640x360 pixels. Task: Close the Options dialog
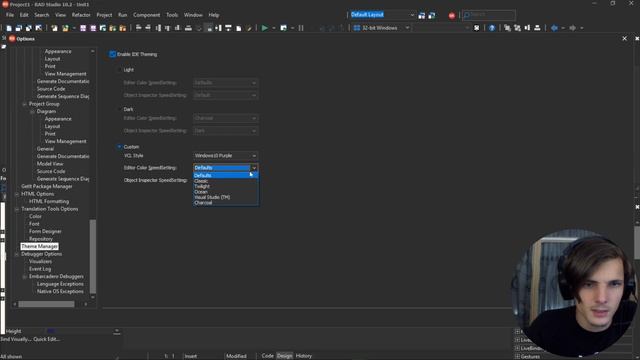[624, 38]
